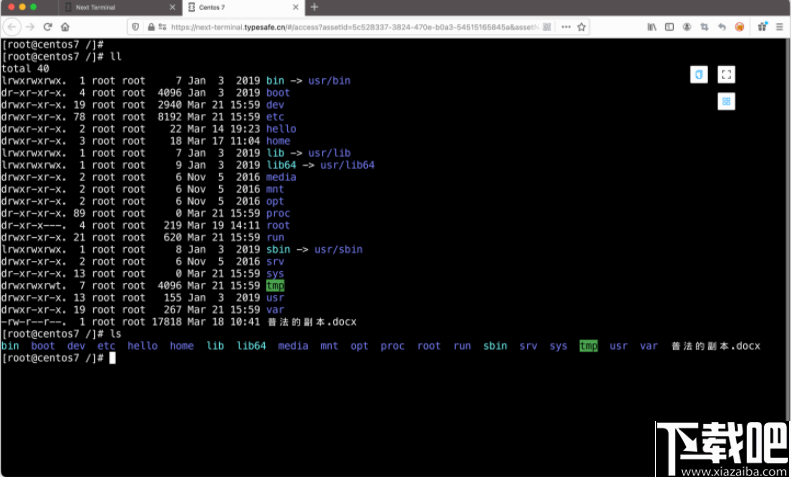Click 'usr/lib64' symlink target text
Viewport: 791px width, 477px height.
click(x=348, y=165)
